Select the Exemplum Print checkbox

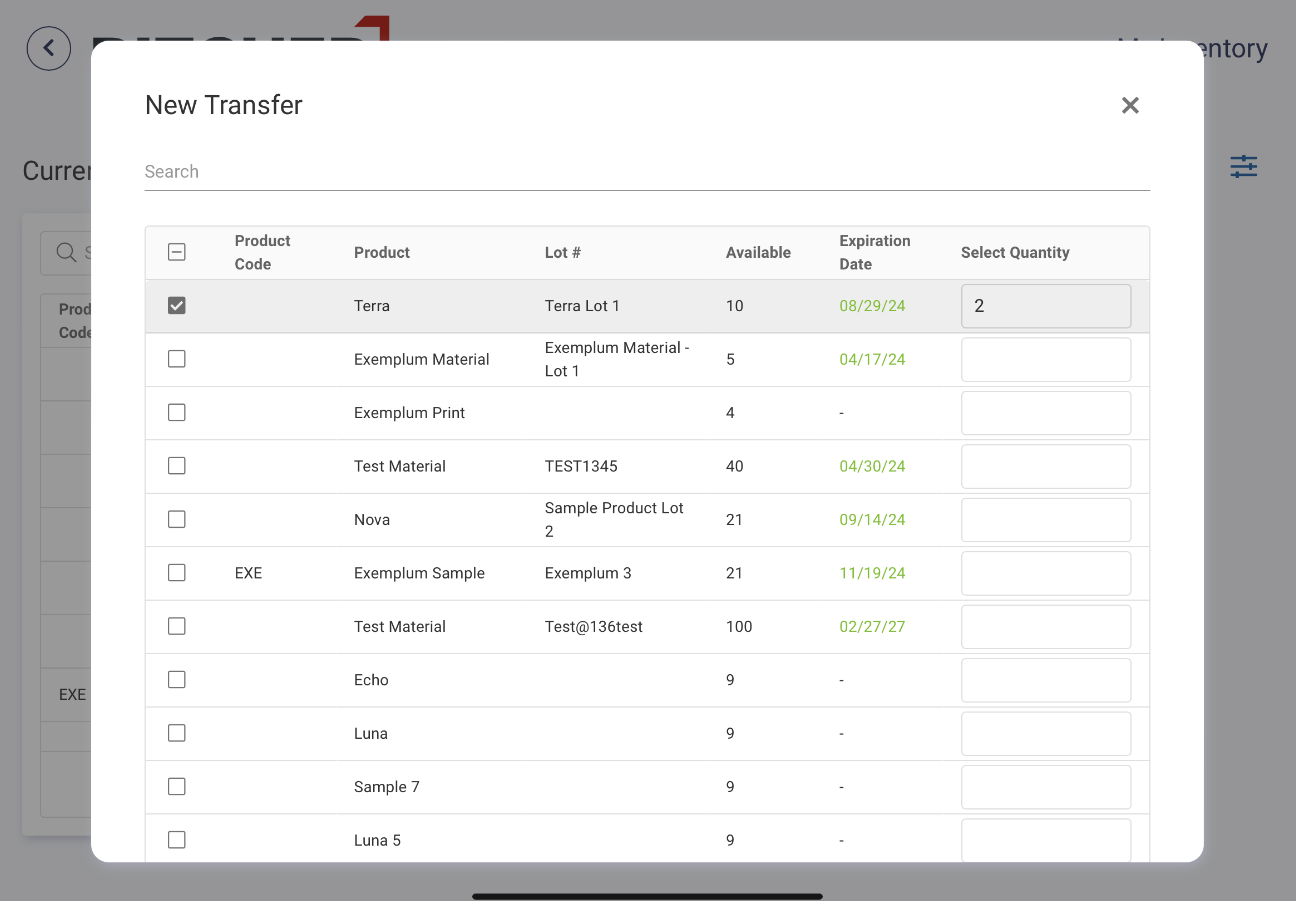tap(177, 412)
